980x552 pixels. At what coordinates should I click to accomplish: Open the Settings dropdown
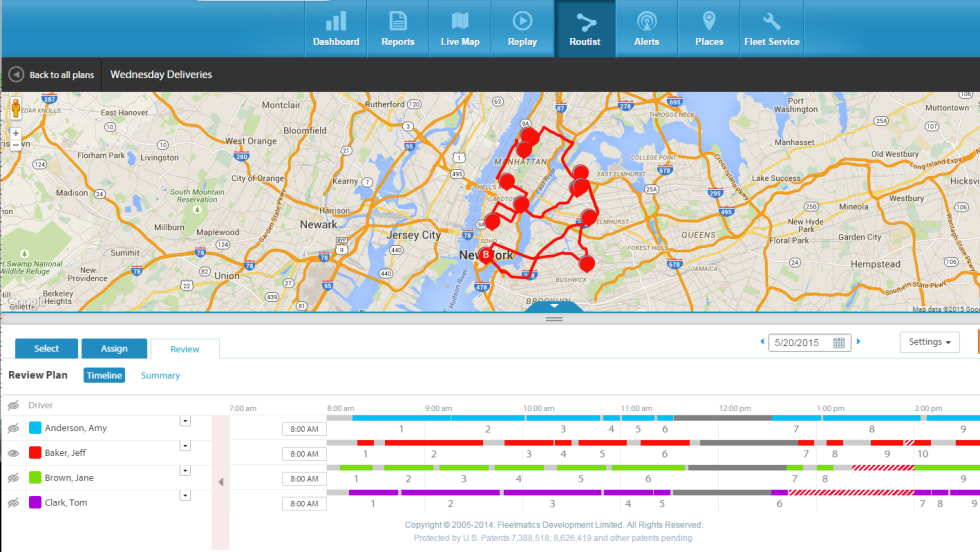coord(929,342)
